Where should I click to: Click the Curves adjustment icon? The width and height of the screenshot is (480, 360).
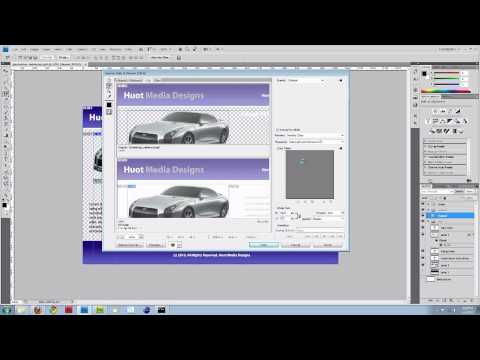click(451, 111)
